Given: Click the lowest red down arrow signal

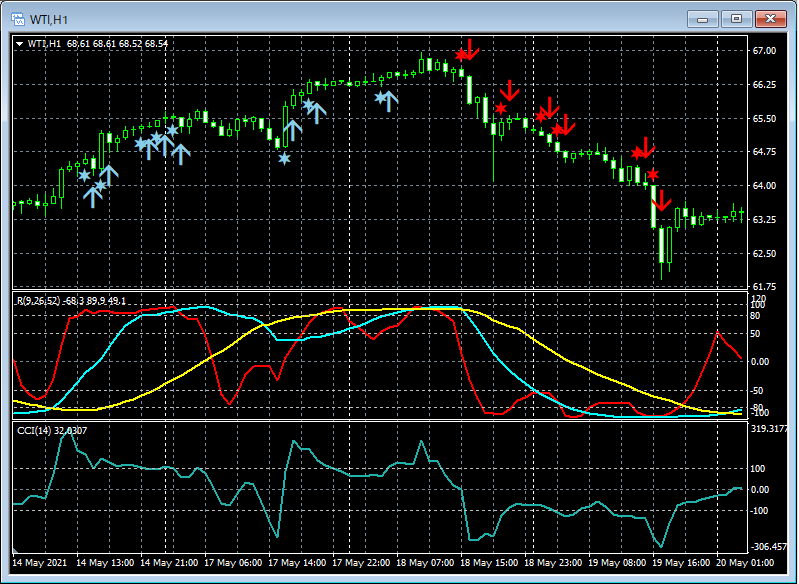Looking at the screenshot, I should click(660, 200).
